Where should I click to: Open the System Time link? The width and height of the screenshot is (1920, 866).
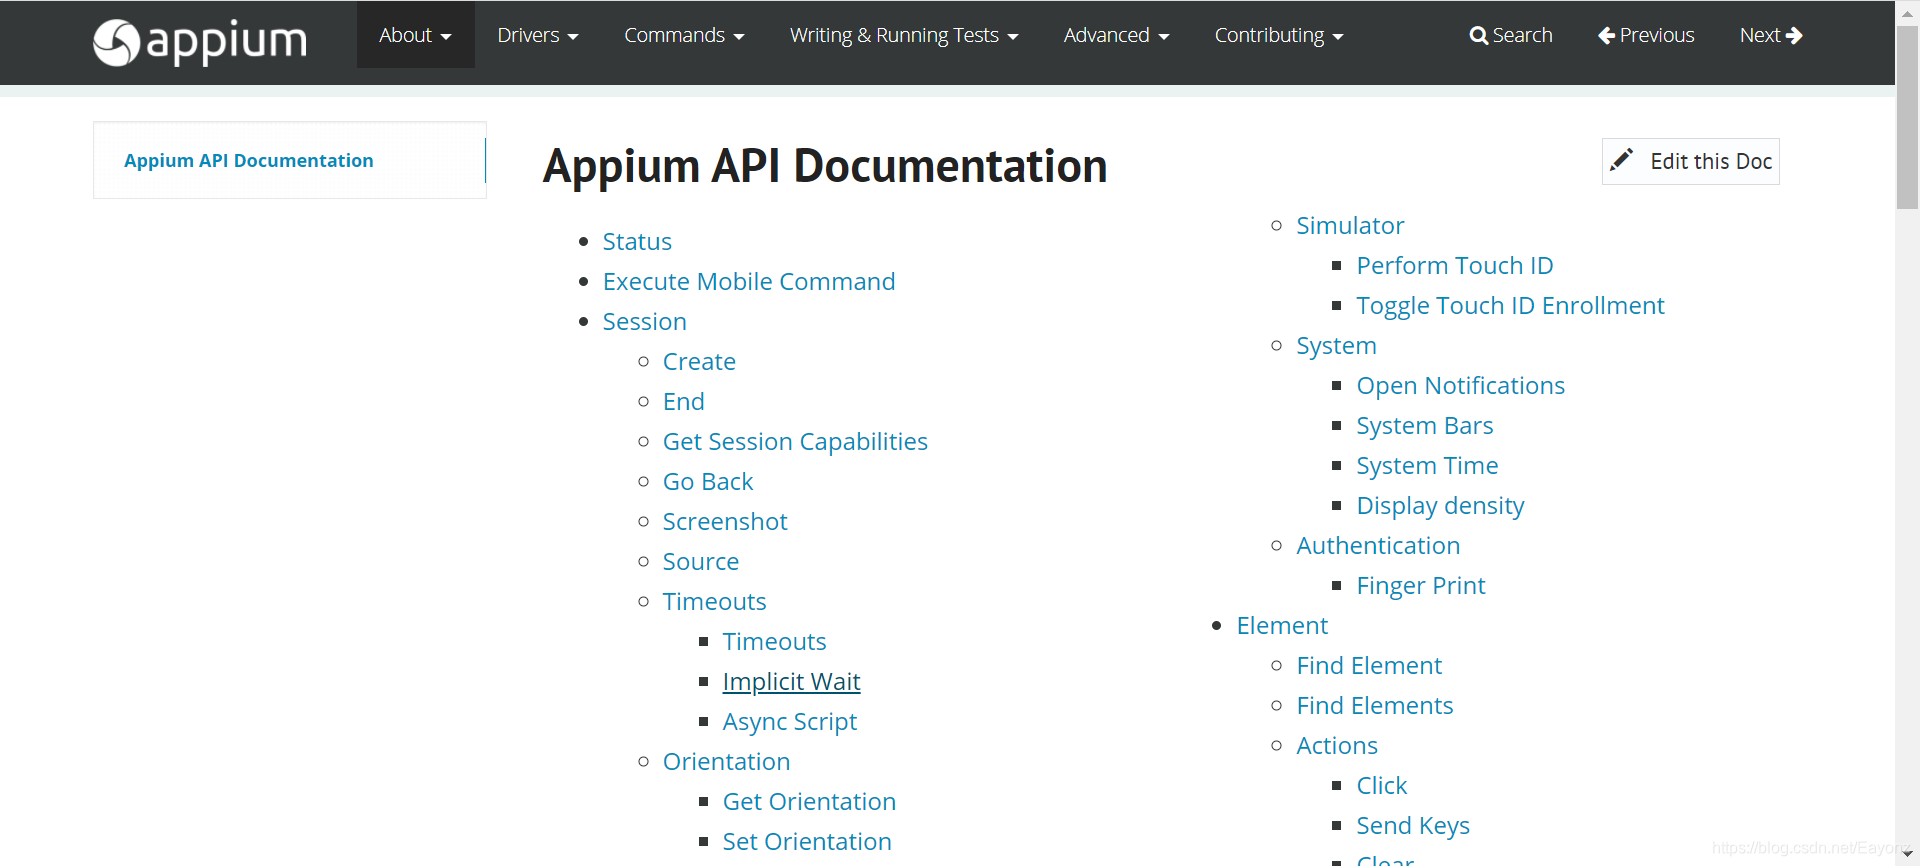[x=1427, y=466]
